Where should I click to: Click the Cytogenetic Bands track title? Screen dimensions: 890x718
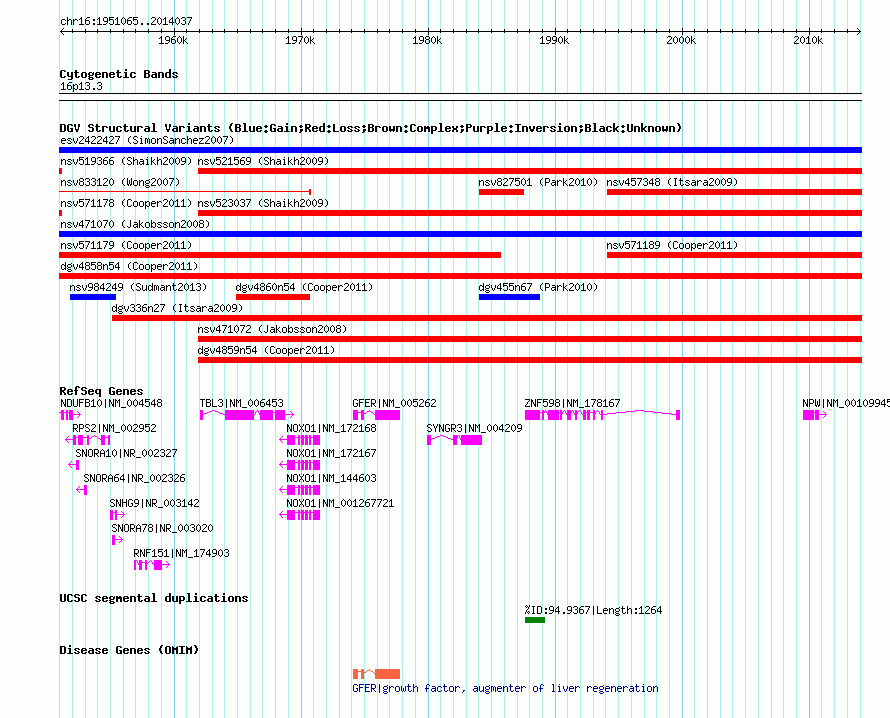119,74
